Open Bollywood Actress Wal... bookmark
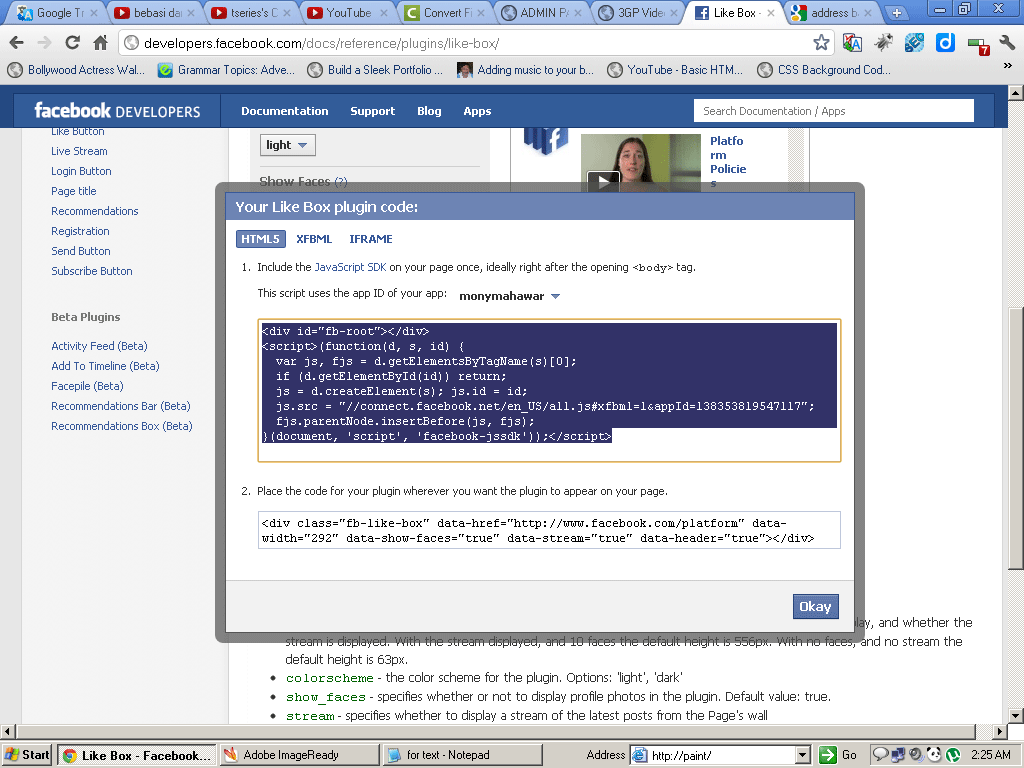 78,70
